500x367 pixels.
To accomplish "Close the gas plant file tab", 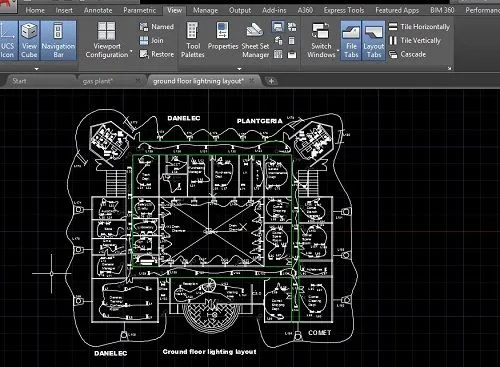I will pos(138,80).
